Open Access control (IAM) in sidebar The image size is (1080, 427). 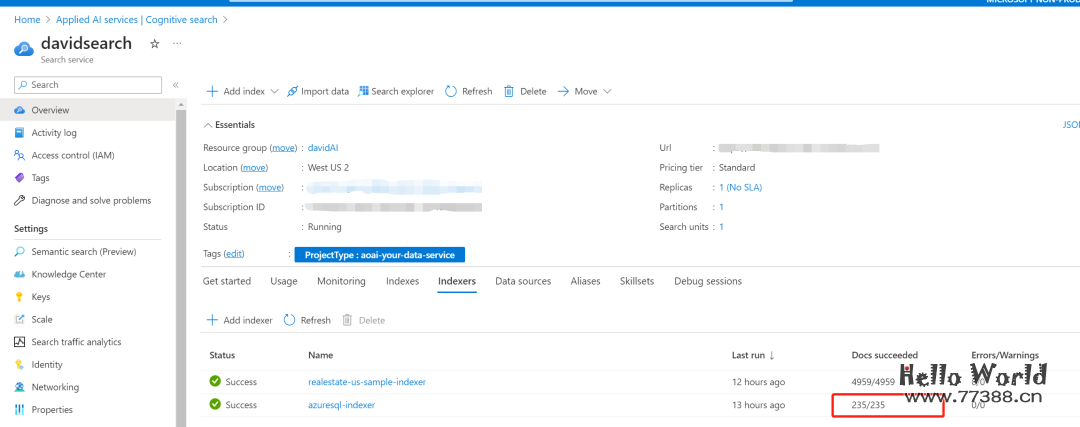point(72,155)
